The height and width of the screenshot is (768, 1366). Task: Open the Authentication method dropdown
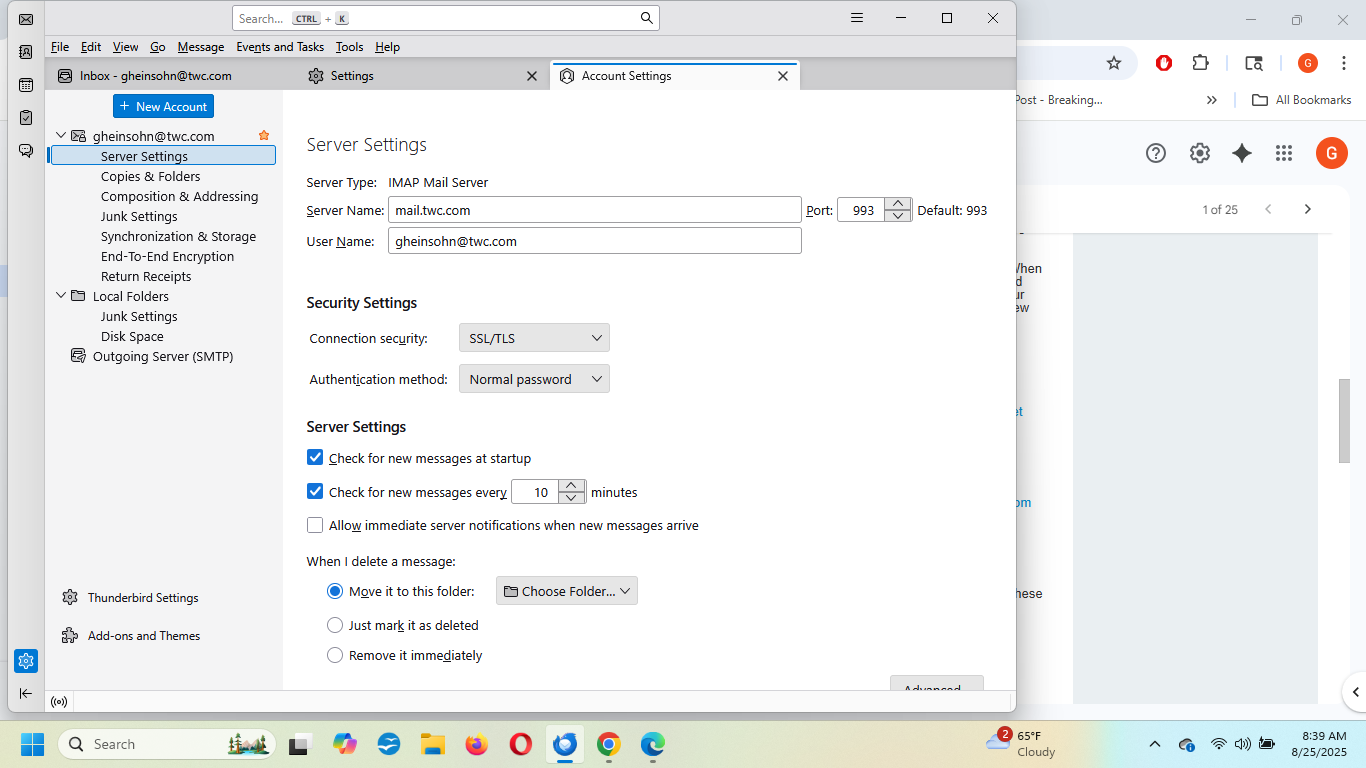(534, 379)
